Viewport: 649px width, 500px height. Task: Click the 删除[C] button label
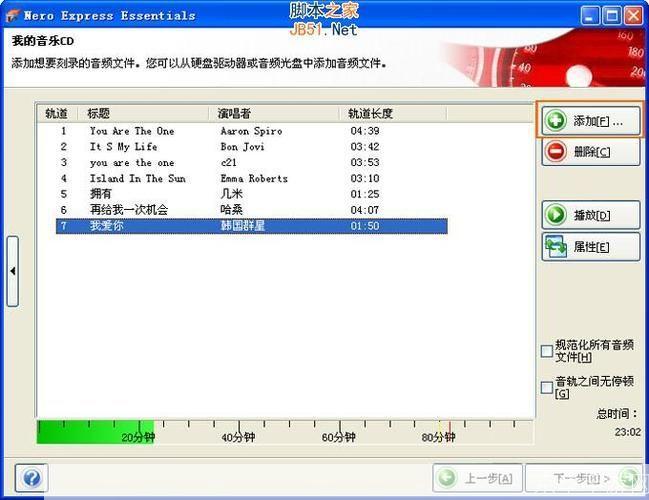pos(591,152)
